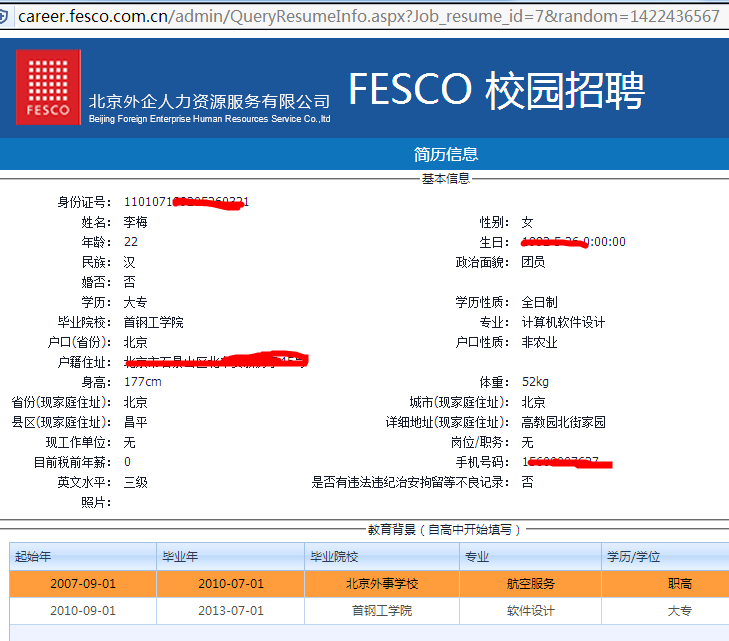Click the '手机号码:' label

[482, 462]
